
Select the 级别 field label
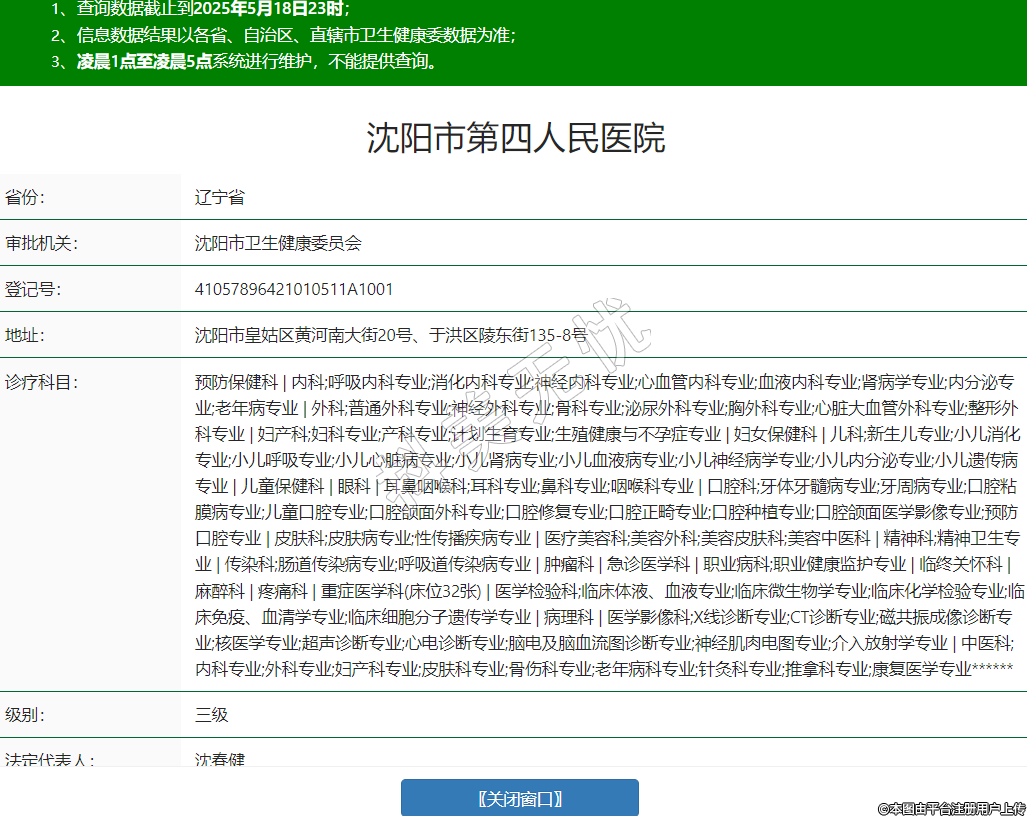pyautogui.click(x=25, y=715)
